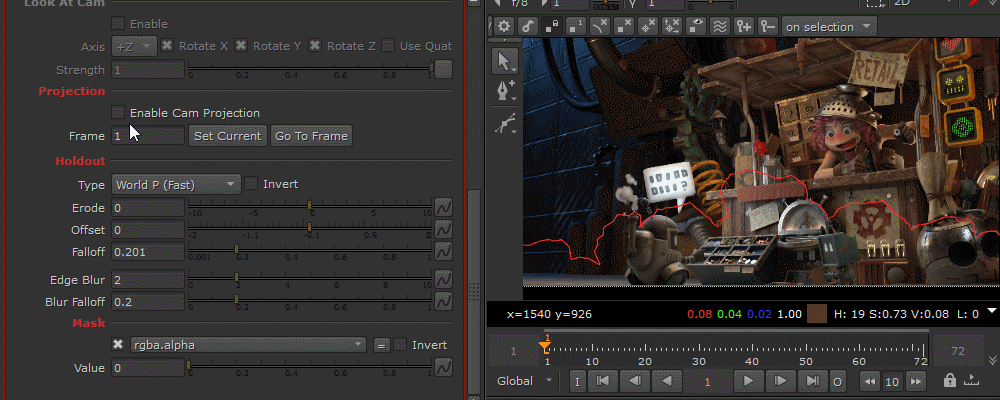
Task: Open the mask Value animation curve icon
Action: tap(443, 367)
